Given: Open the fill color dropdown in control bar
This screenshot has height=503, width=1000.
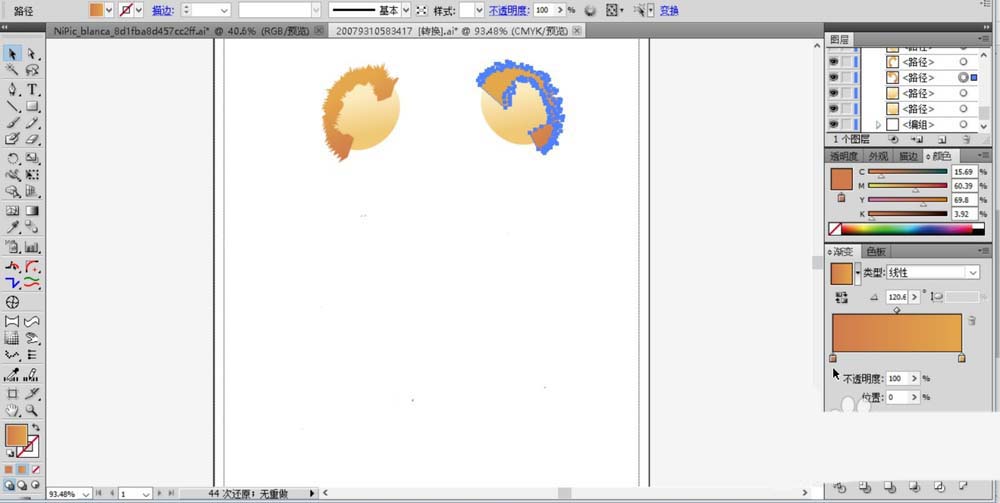Looking at the screenshot, I should click(x=108, y=10).
